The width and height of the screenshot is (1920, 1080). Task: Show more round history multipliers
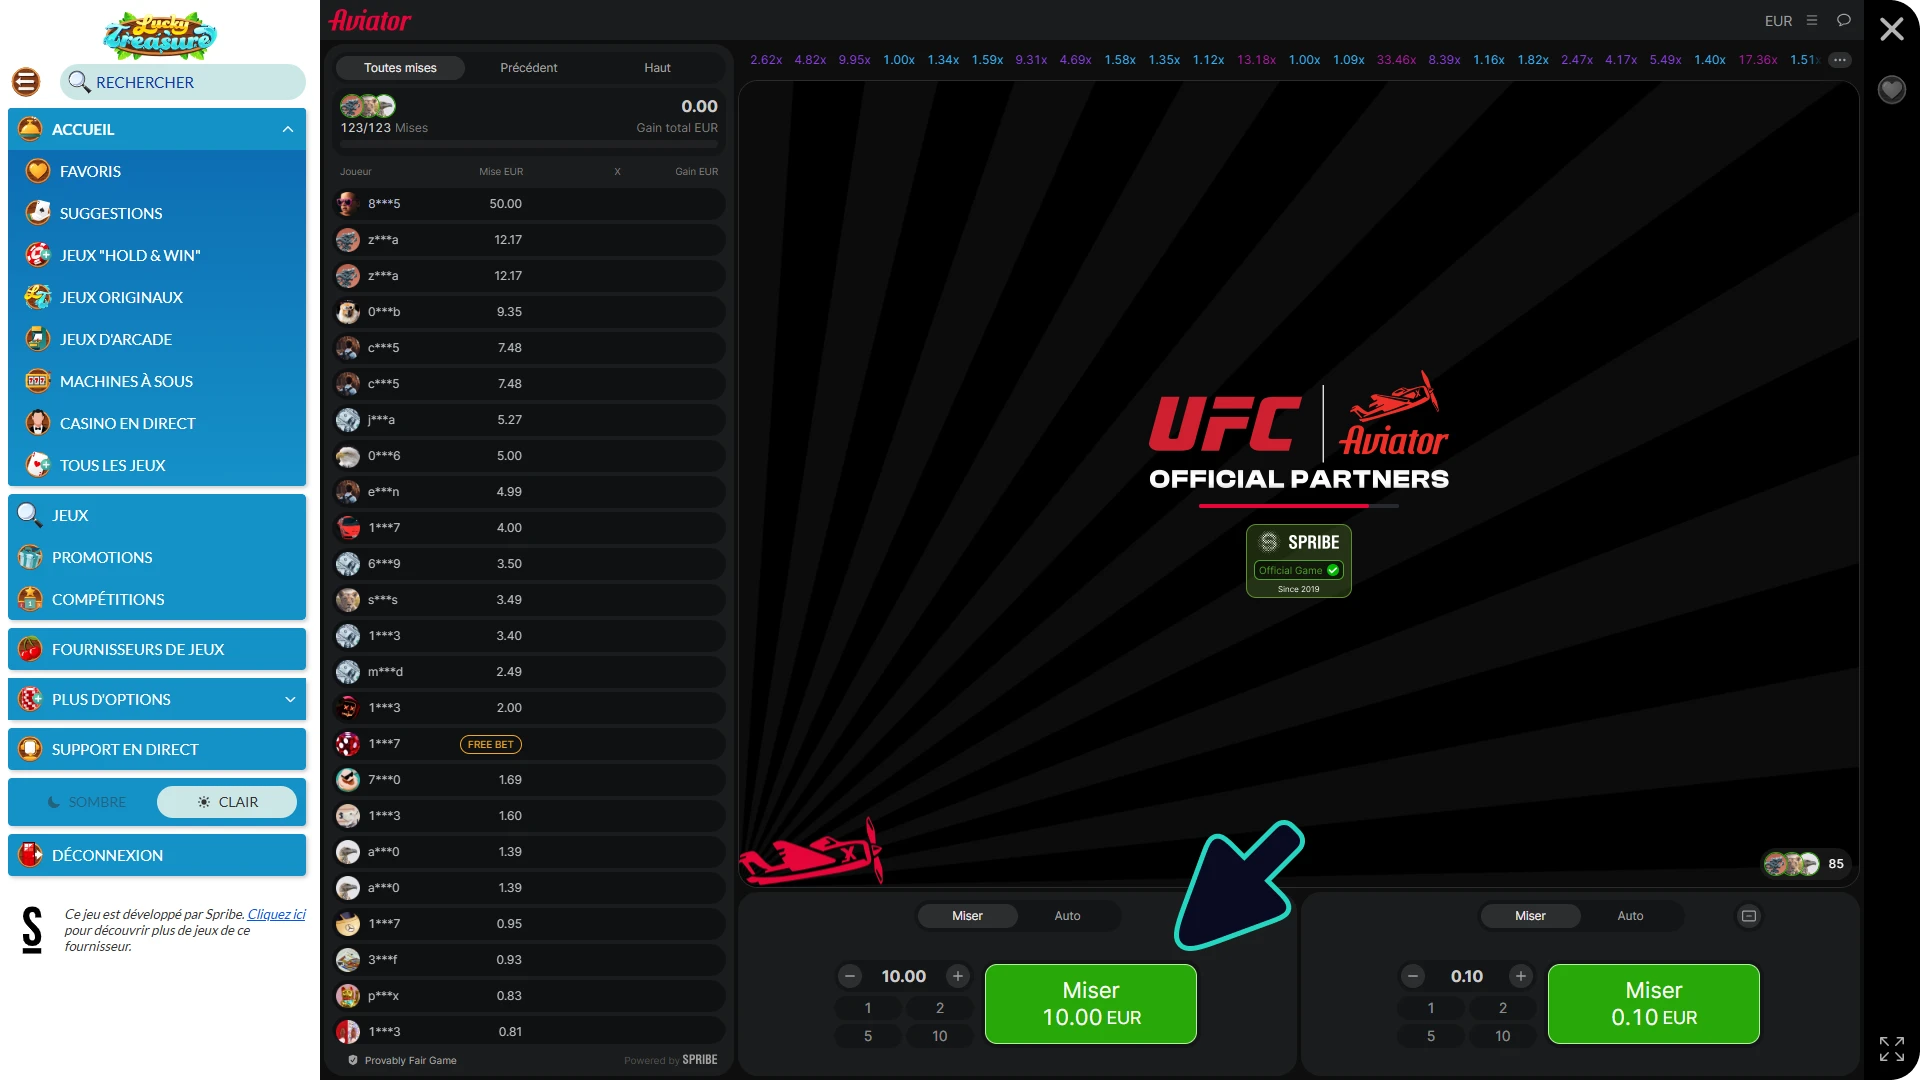point(1840,60)
